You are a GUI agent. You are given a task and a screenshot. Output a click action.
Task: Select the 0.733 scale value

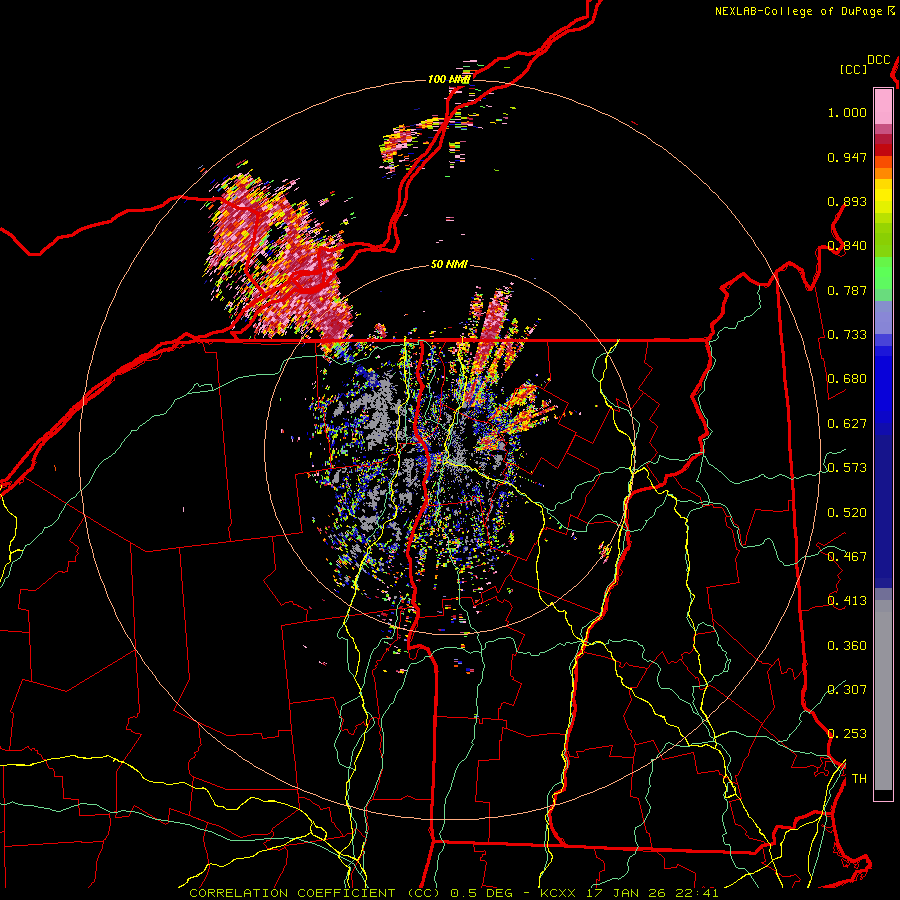[847, 335]
